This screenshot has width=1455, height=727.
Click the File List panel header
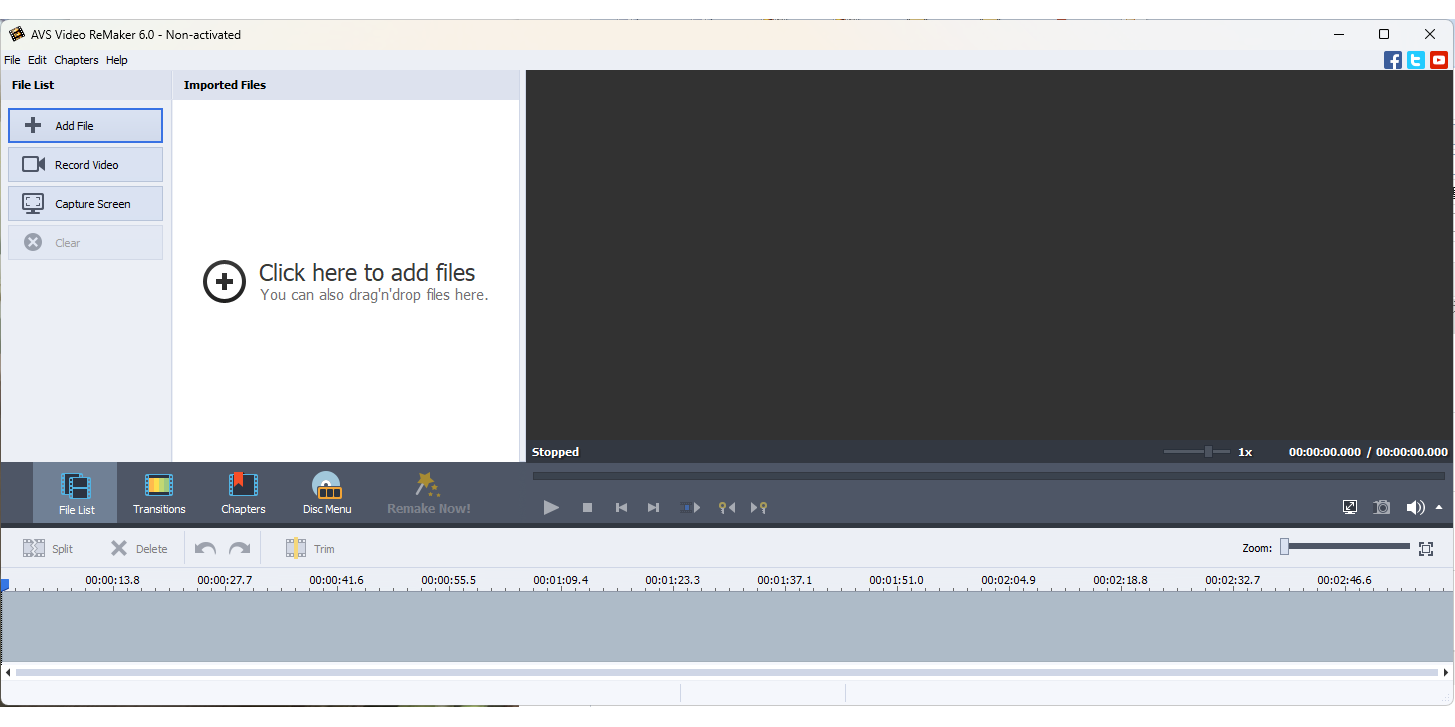tap(33, 85)
